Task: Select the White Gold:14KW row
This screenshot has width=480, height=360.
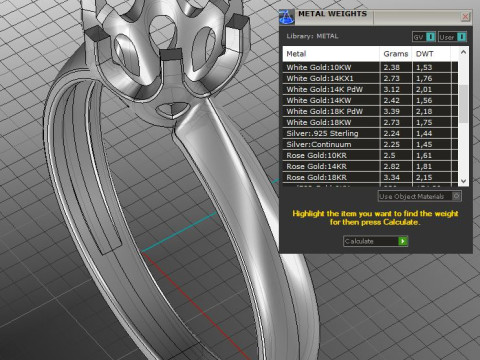Action: [370, 100]
